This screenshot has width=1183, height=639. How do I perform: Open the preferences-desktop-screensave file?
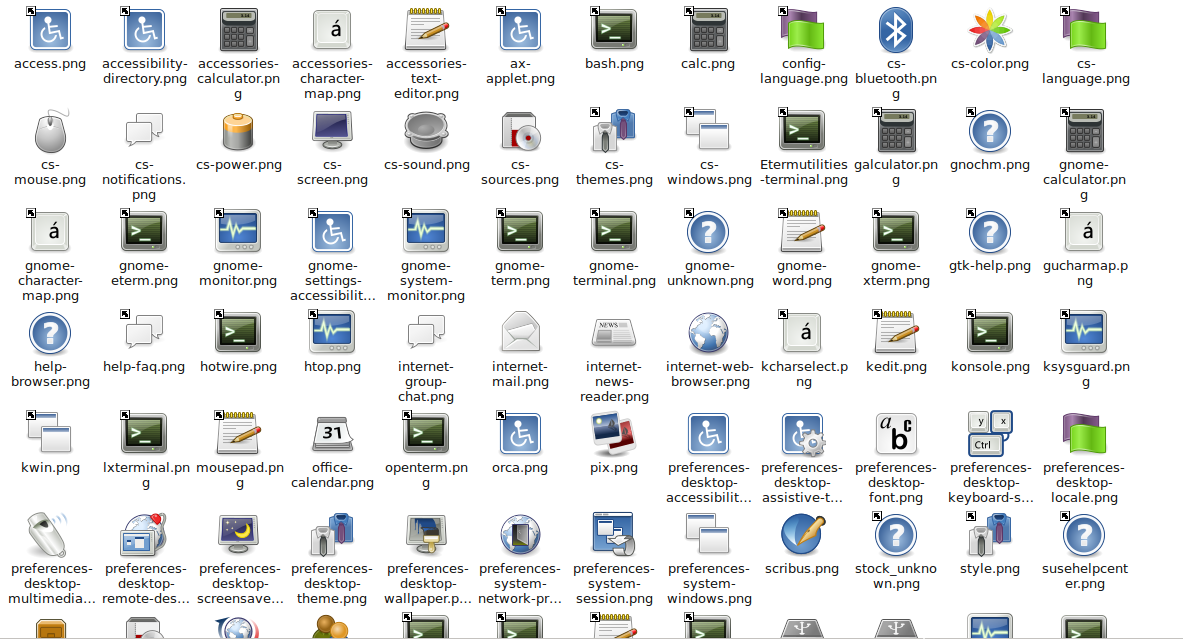click(x=238, y=536)
